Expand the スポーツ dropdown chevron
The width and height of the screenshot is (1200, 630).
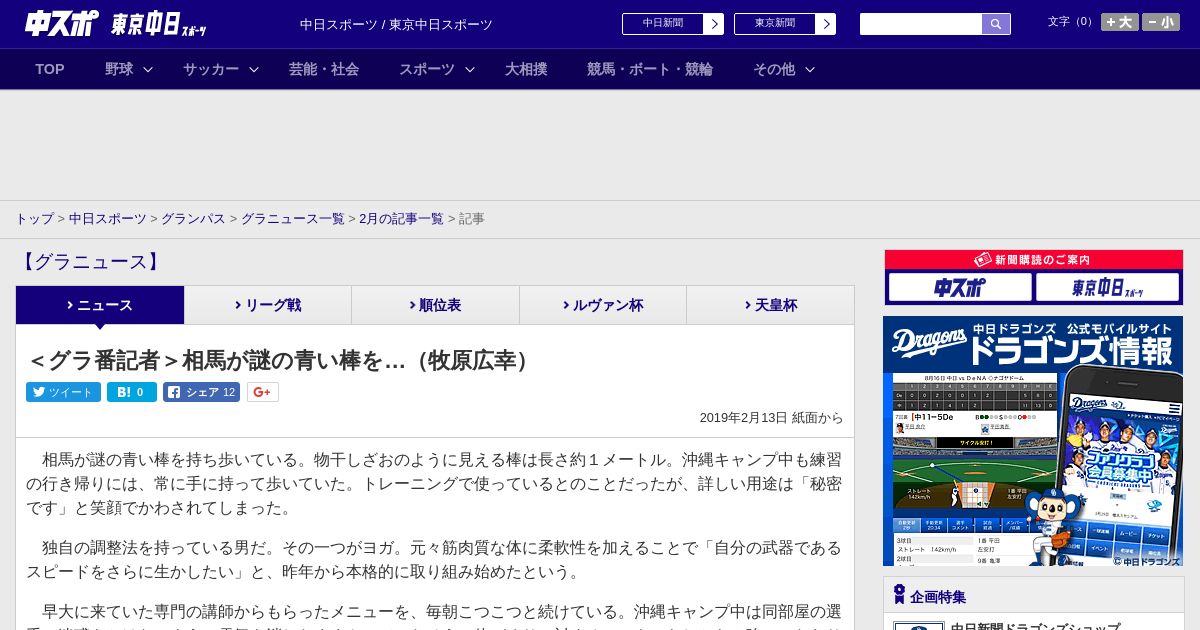(470, 69)
